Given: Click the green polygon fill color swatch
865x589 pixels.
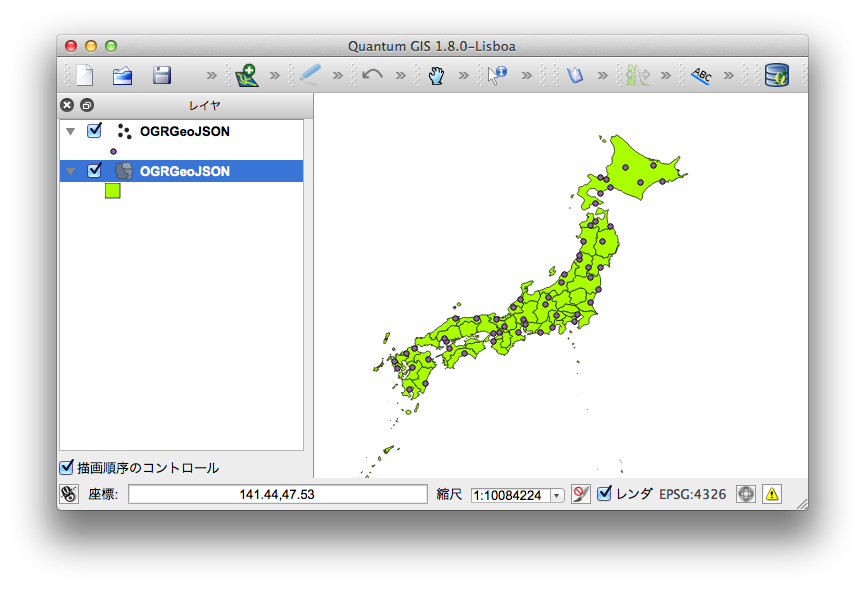Looking at the screenshot, I should (x=113, y=190).
